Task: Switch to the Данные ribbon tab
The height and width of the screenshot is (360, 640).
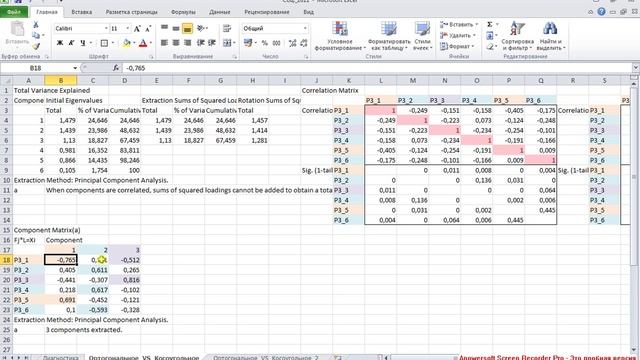Action: (220, 12)
